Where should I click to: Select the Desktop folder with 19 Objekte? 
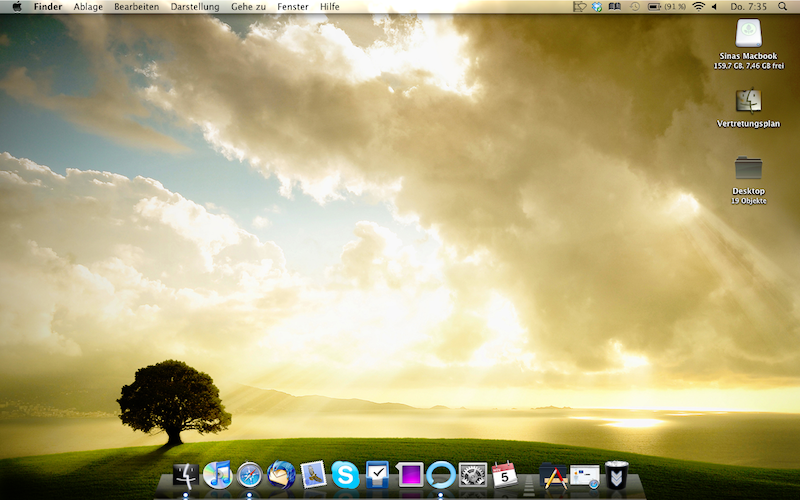pos(748,168)
